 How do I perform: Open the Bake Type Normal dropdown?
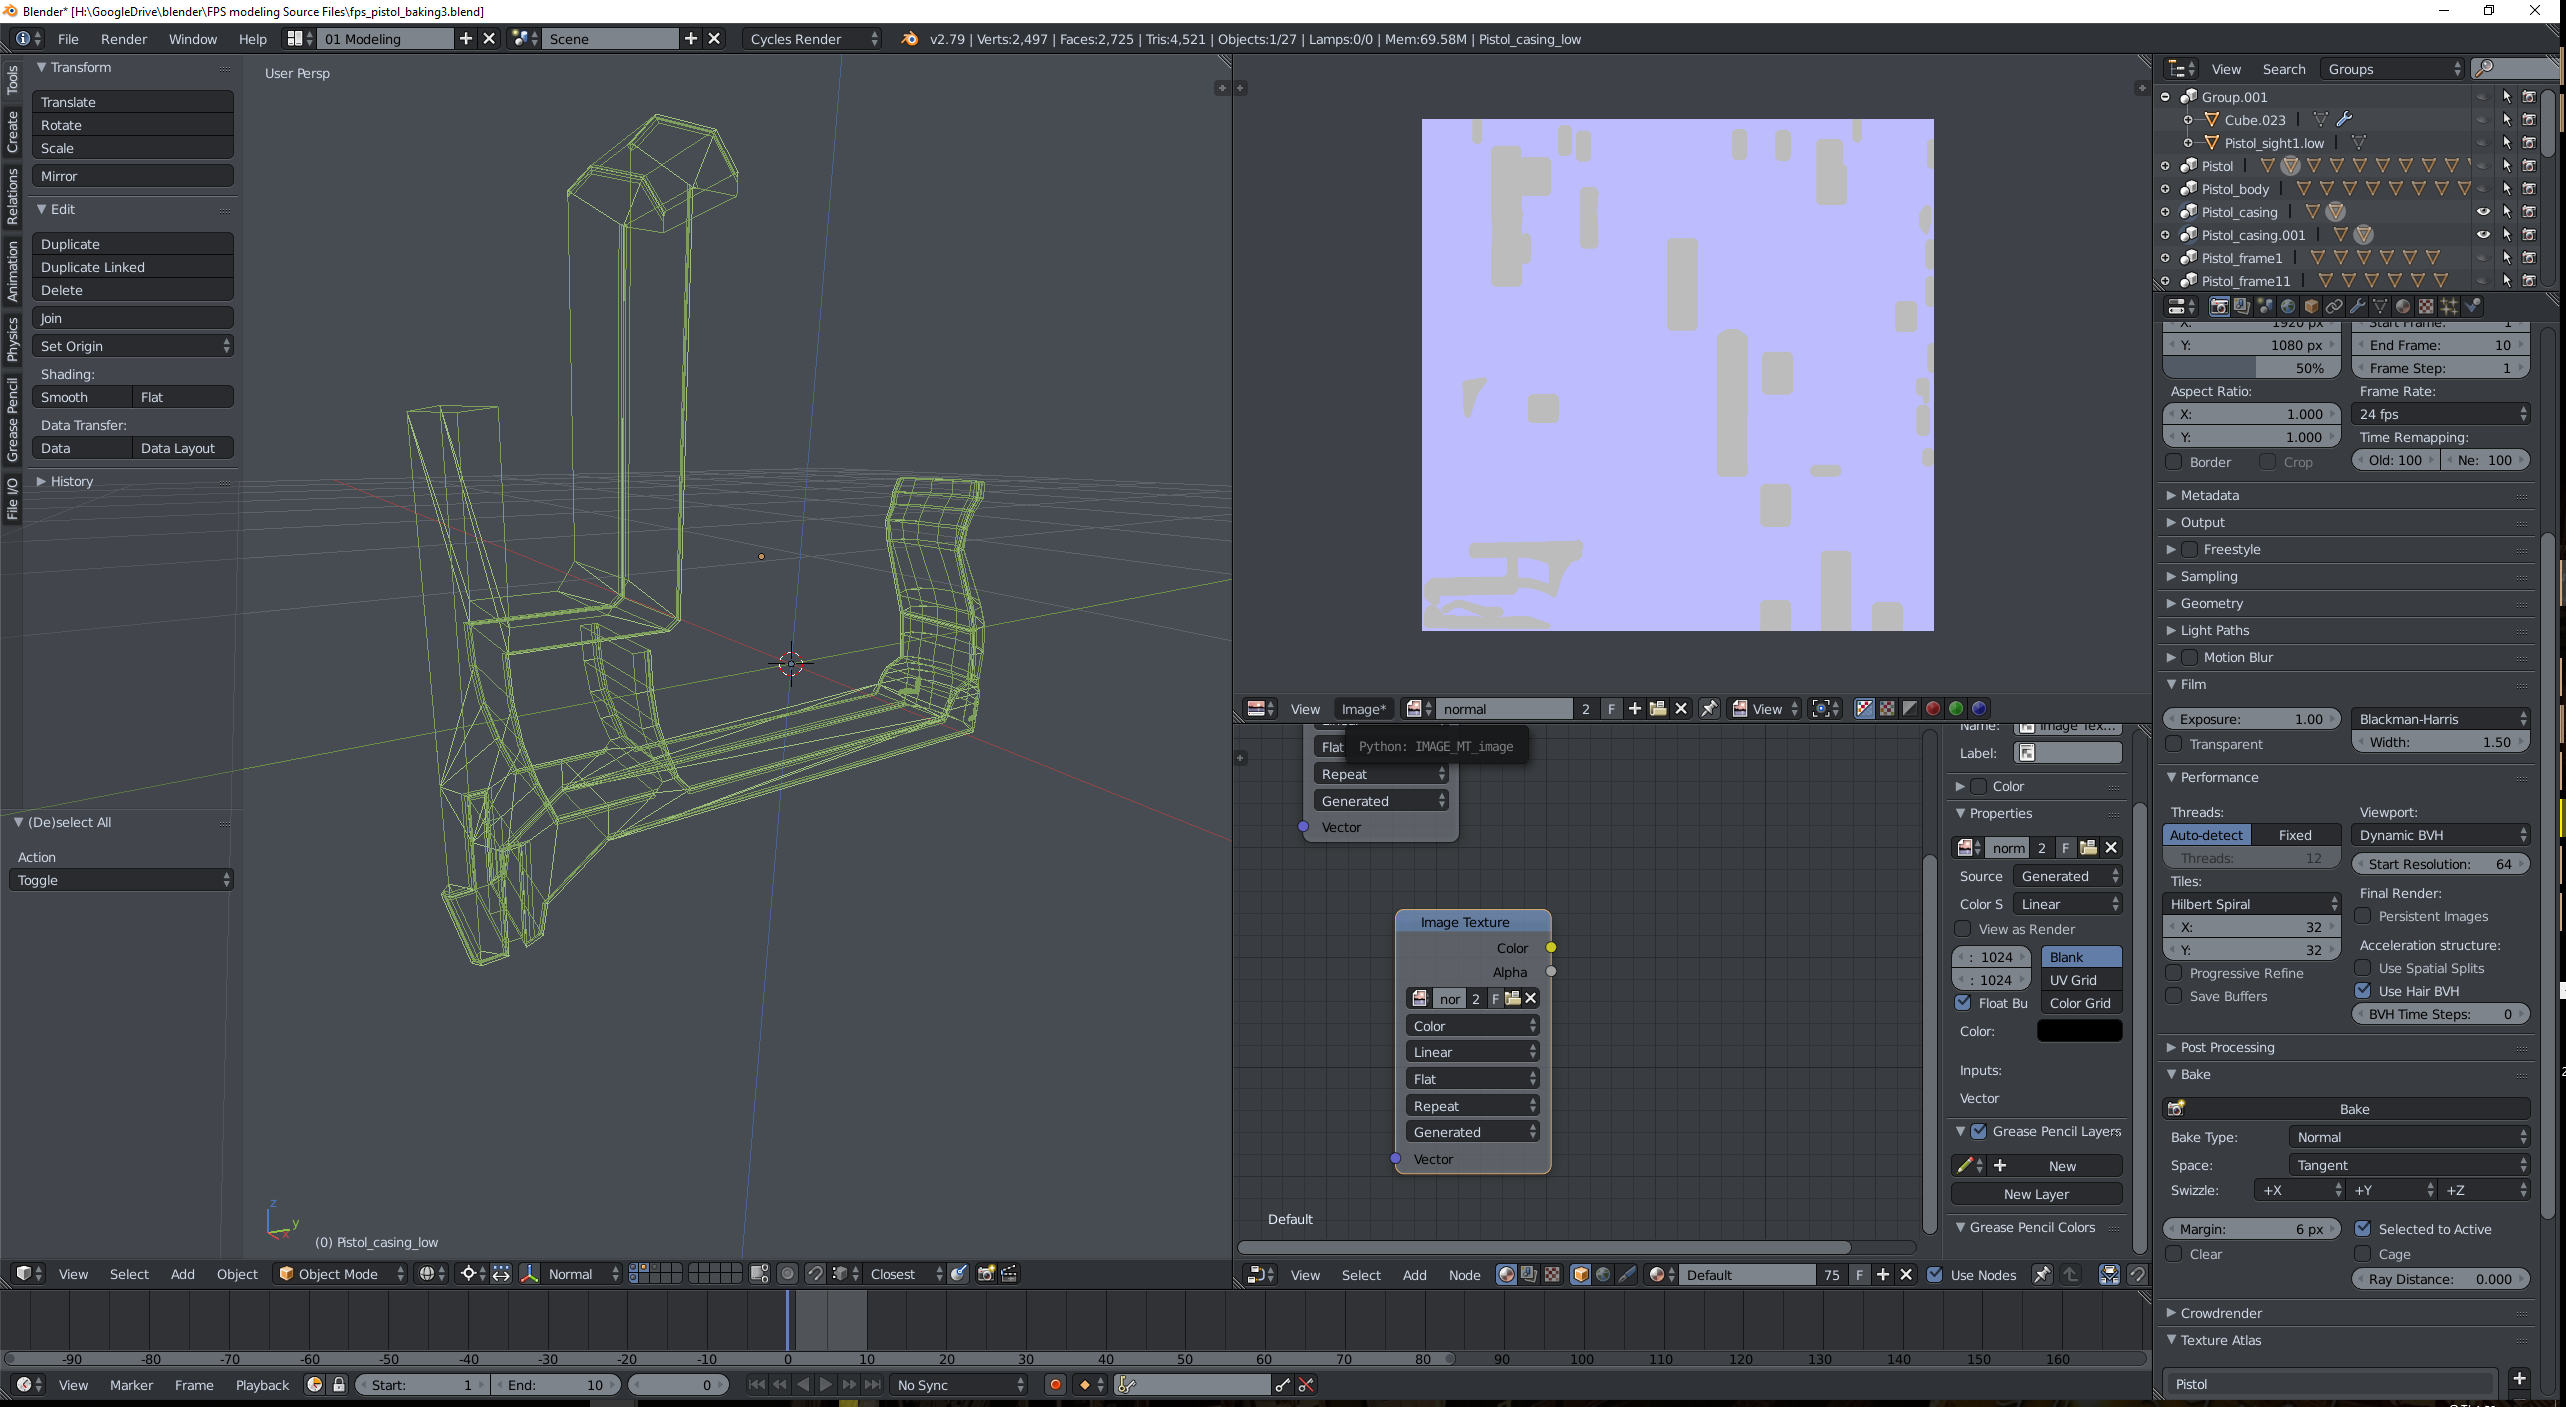click(x=2409, y=1137)
